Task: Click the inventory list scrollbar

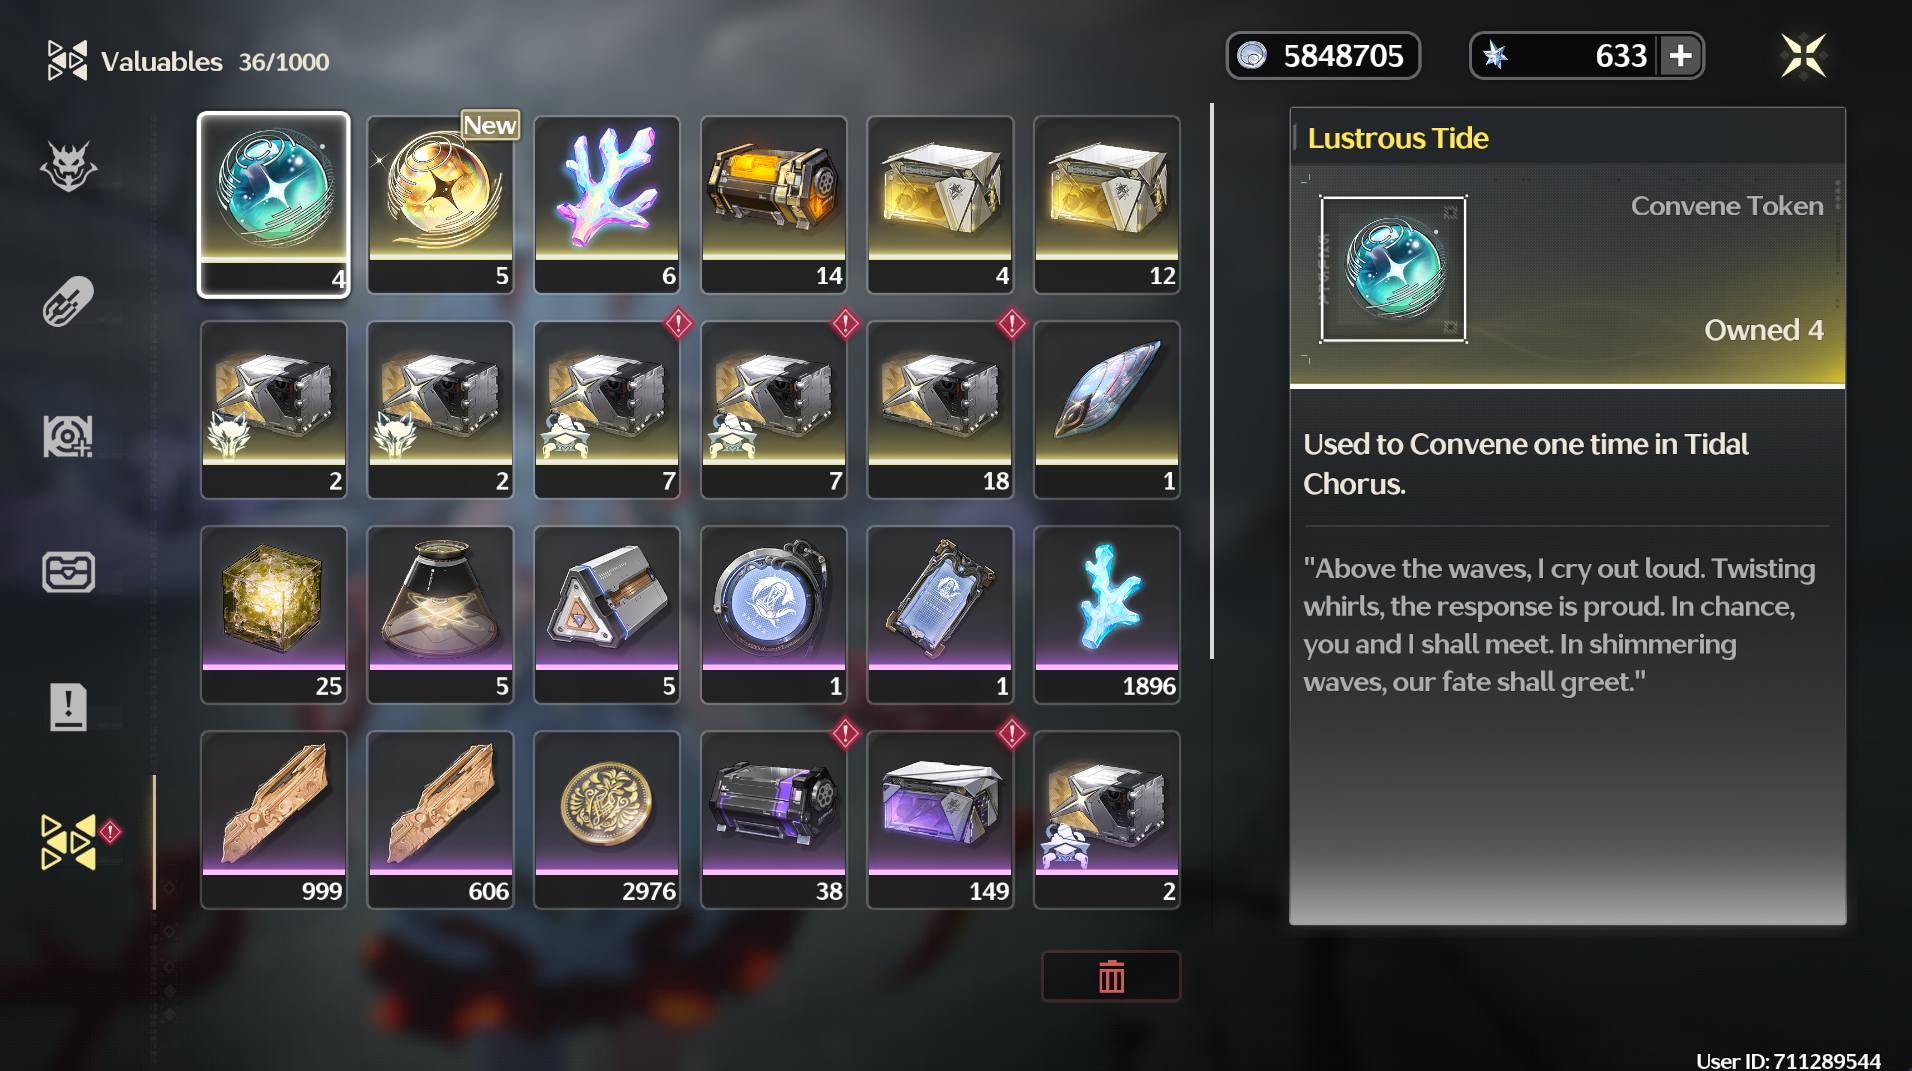Action: coord(1212,381)
